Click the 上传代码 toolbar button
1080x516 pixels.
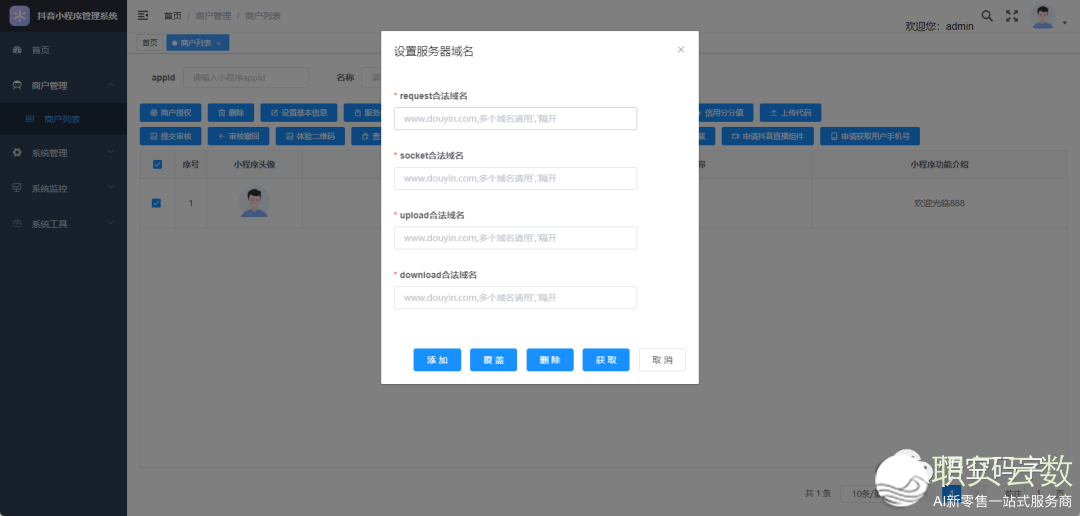coord(791,113)
